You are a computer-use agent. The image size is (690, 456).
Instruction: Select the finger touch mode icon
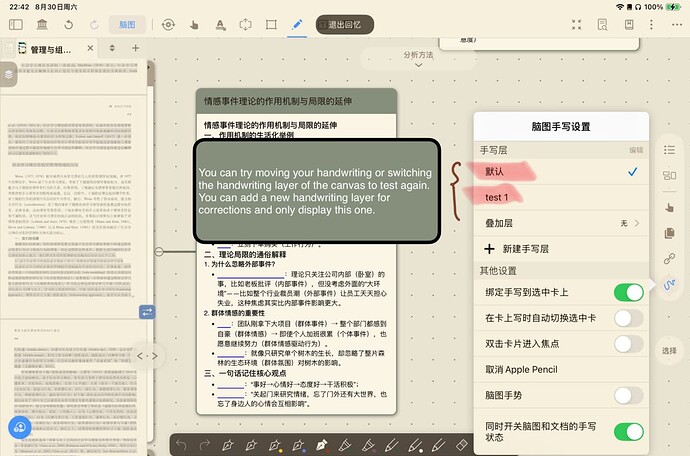[x=193, y=24]
